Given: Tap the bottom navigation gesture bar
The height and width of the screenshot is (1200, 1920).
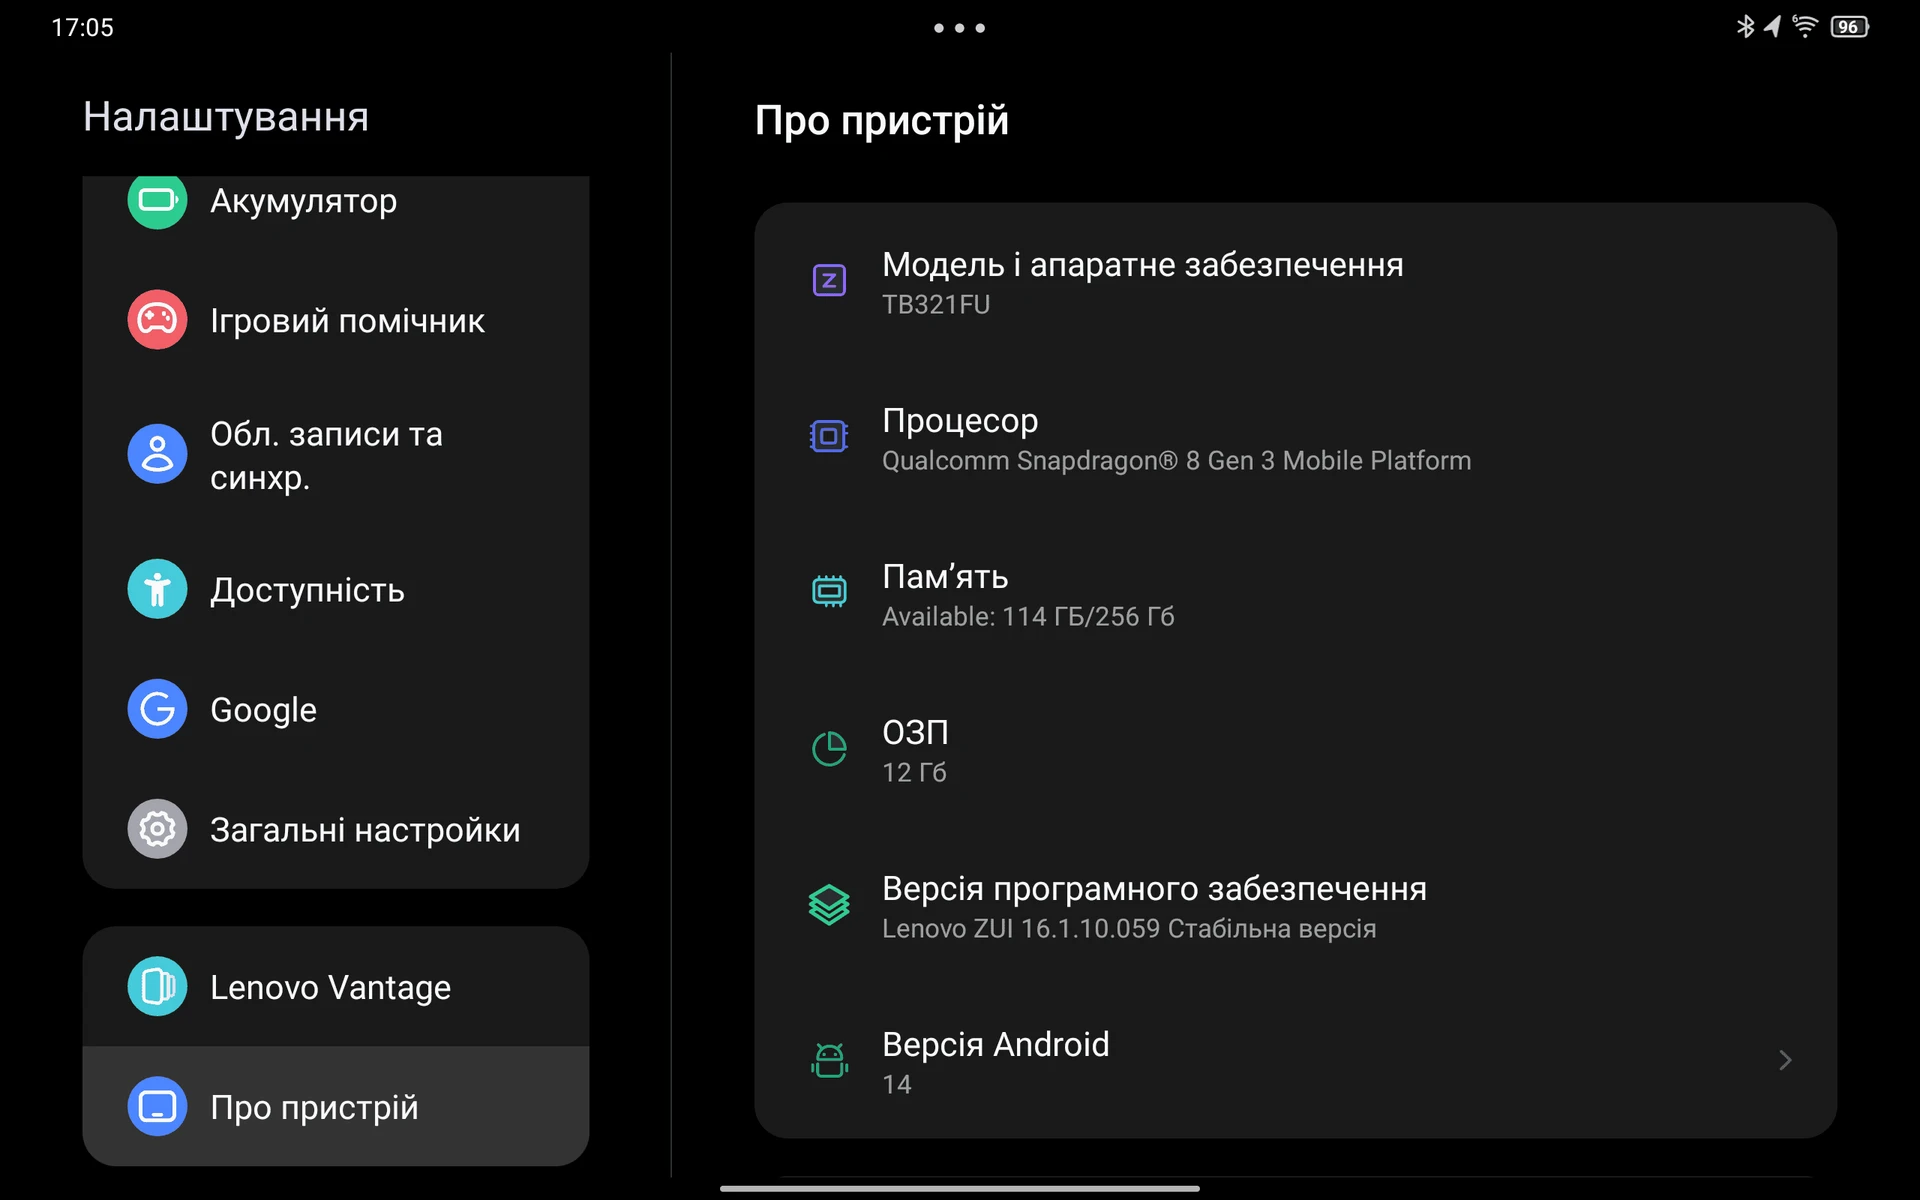Looking at the screenshot, I should (x=959, y=1188).
